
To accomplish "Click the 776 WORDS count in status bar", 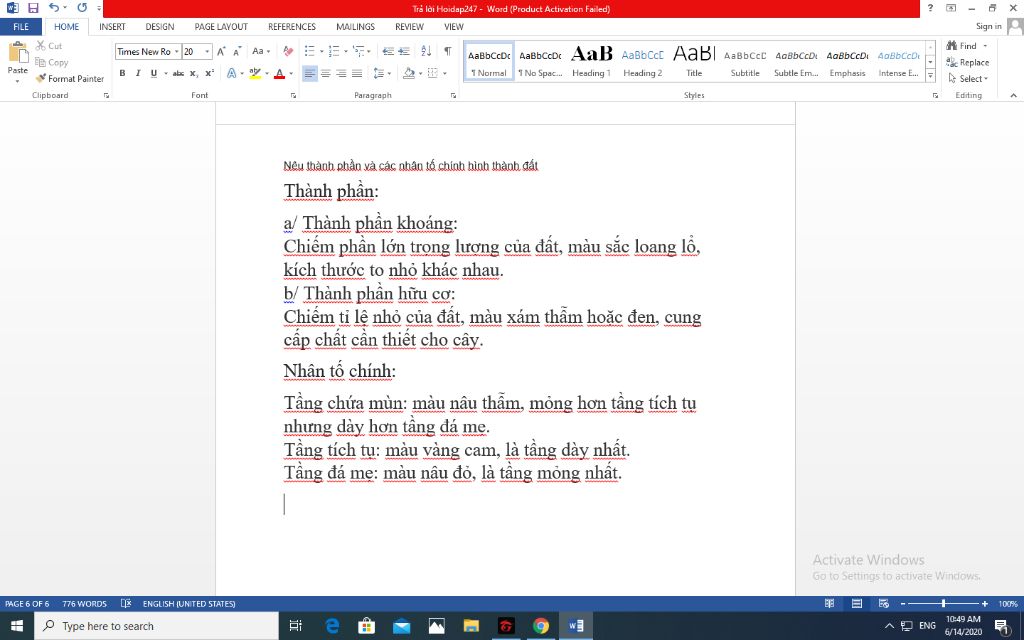I will (x=84, y=603).
